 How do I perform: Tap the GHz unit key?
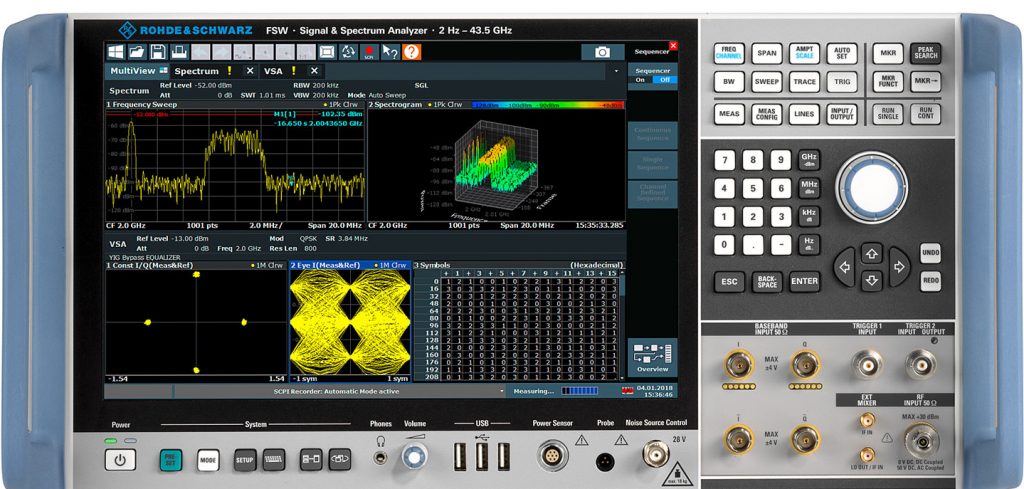point(809,160)
